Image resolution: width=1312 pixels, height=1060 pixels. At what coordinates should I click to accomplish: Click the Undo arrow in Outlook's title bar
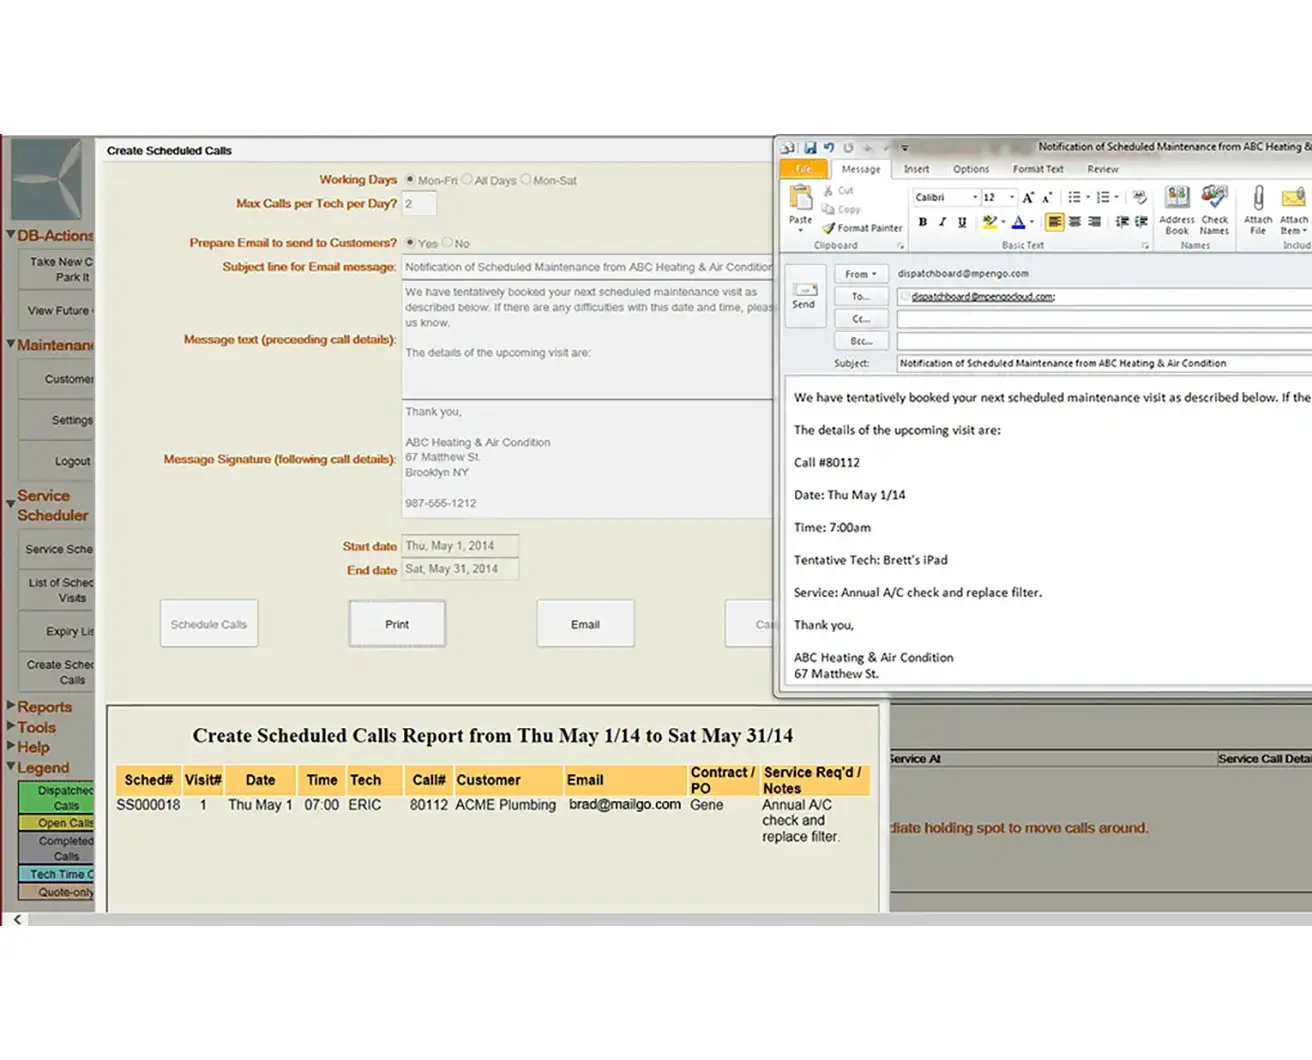[x=829, y=148]
